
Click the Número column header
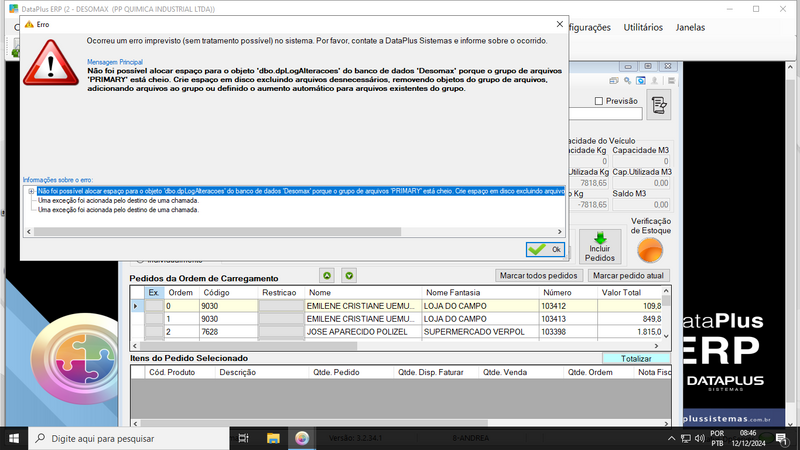coord(568,293)
